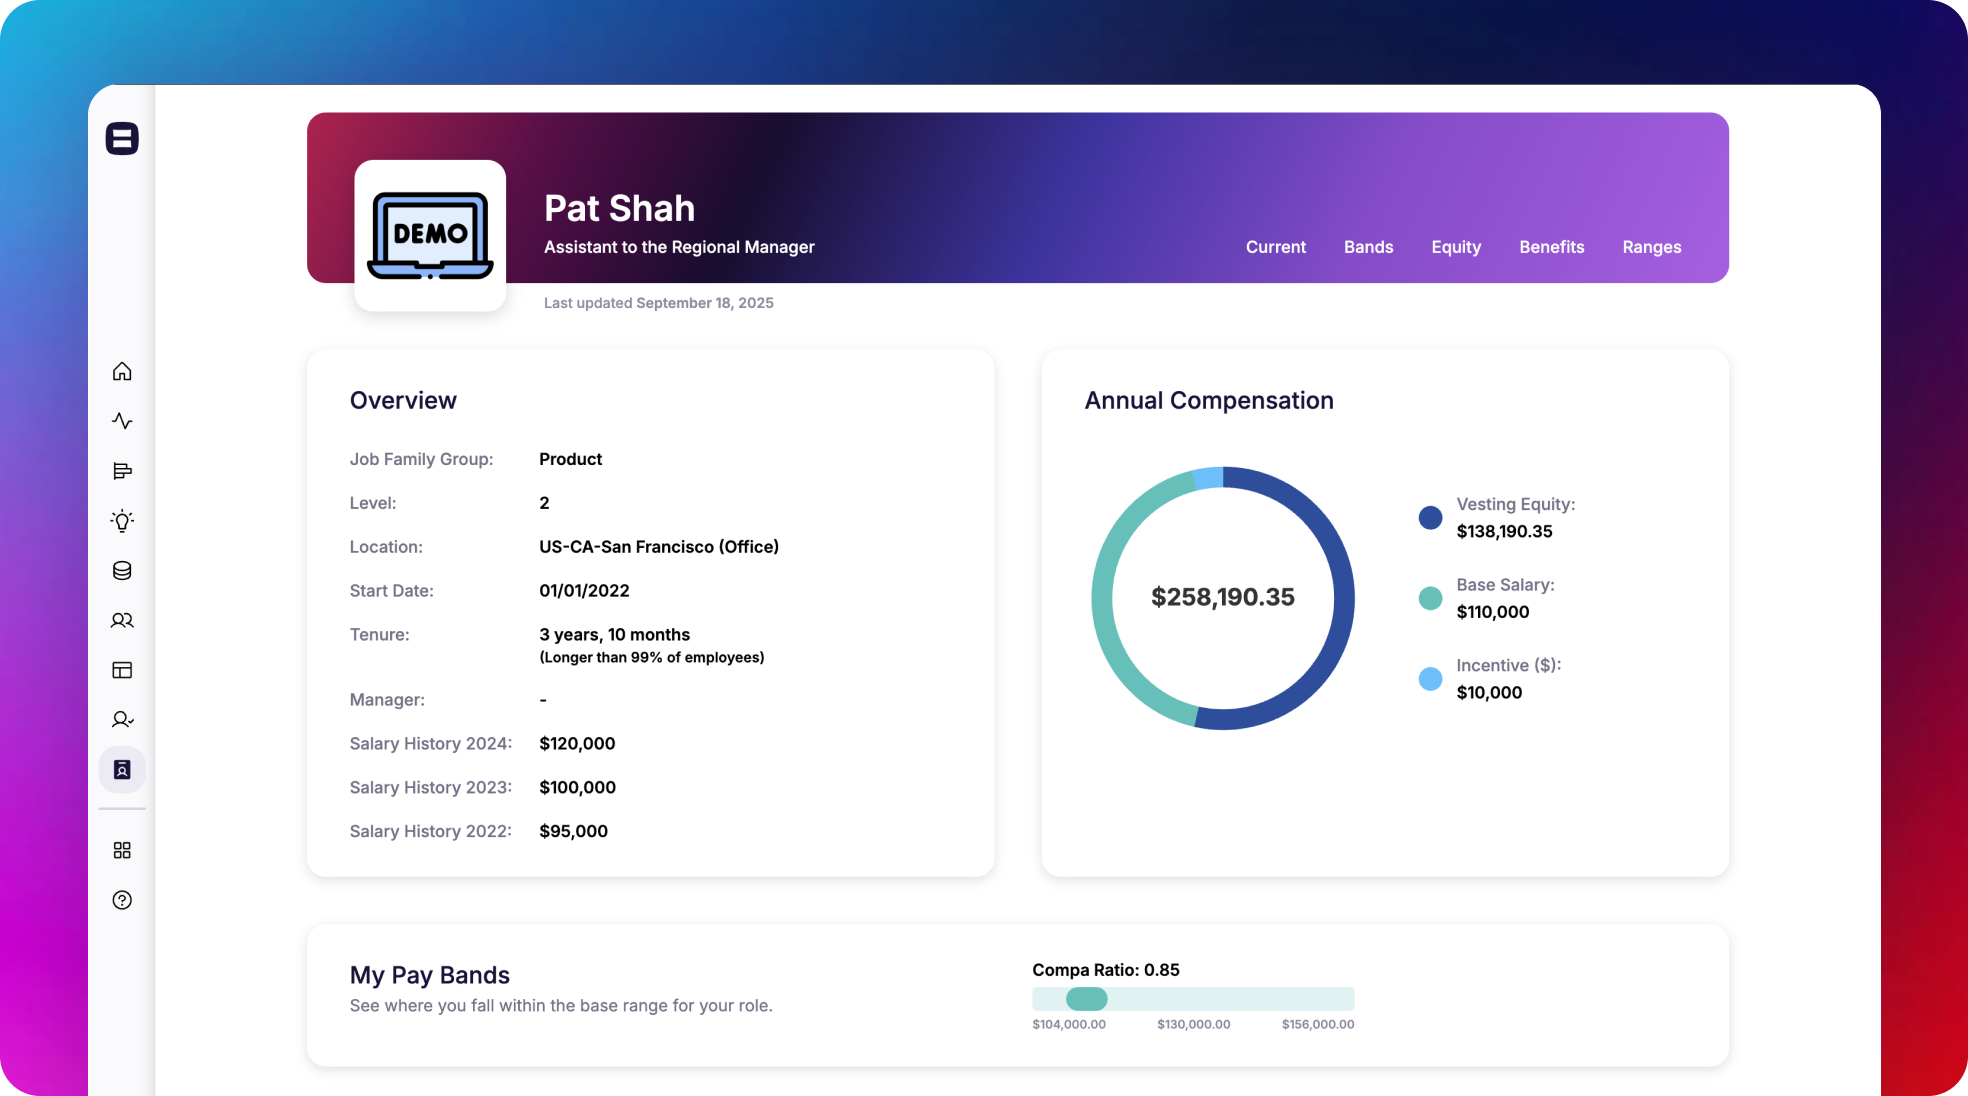Open the help question mark icon
The height and width of the screenshot is (1096, 1968).
coord(122,900)
